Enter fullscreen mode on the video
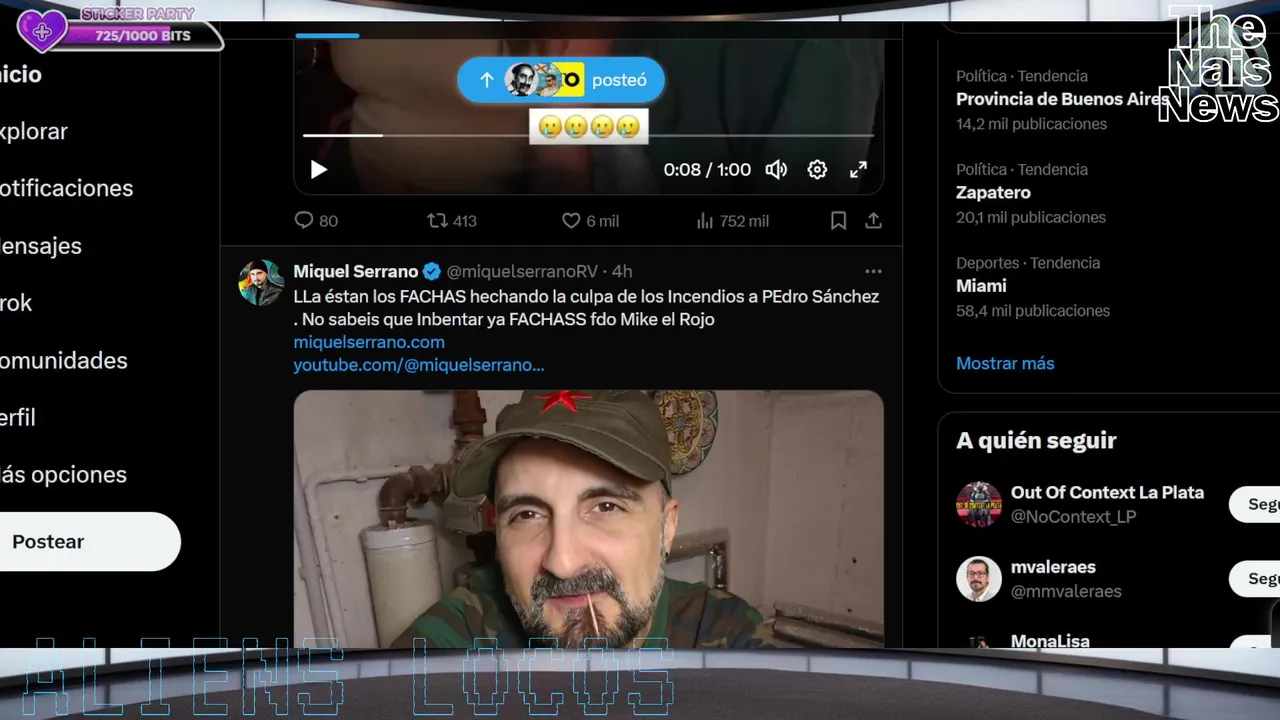 (x=858, y=170)
